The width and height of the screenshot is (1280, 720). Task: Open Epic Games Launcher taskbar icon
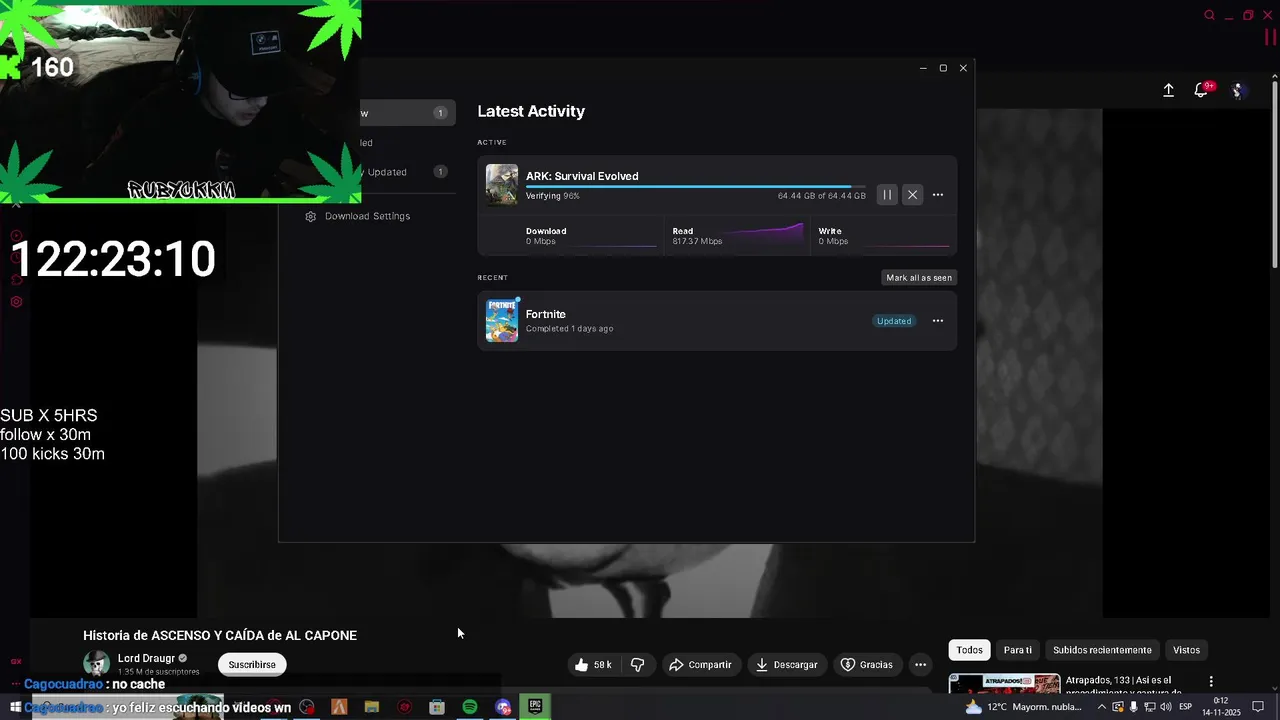click(535, 706)
